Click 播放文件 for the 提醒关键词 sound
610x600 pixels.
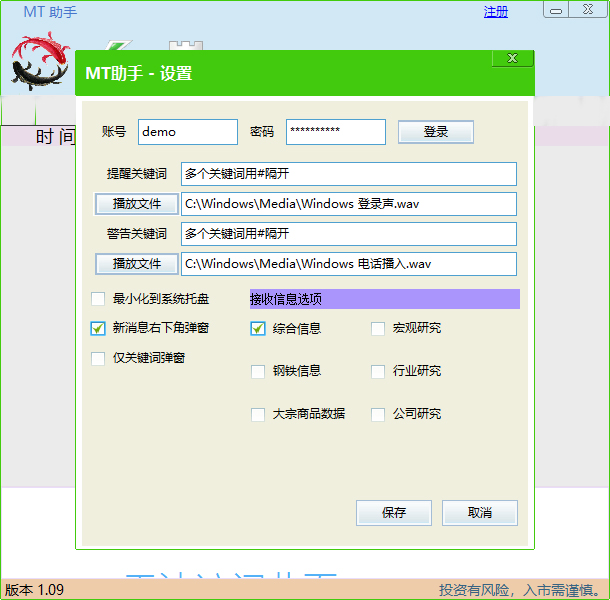click(137, 204)
